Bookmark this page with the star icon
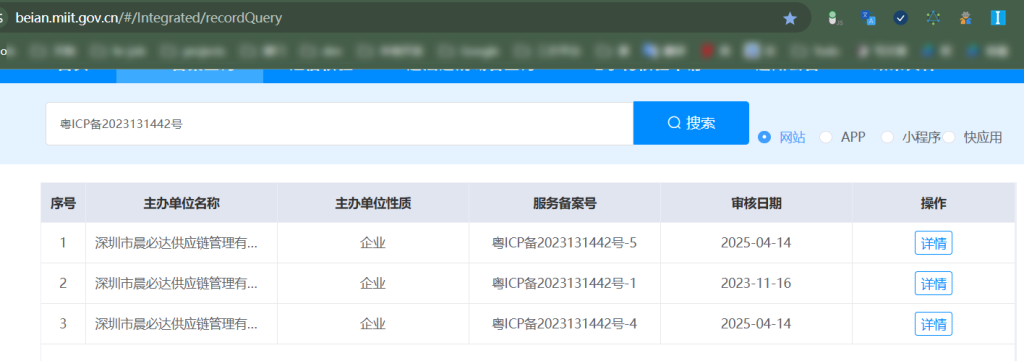This screenshot has height=361, width=1024. (790, 18)
